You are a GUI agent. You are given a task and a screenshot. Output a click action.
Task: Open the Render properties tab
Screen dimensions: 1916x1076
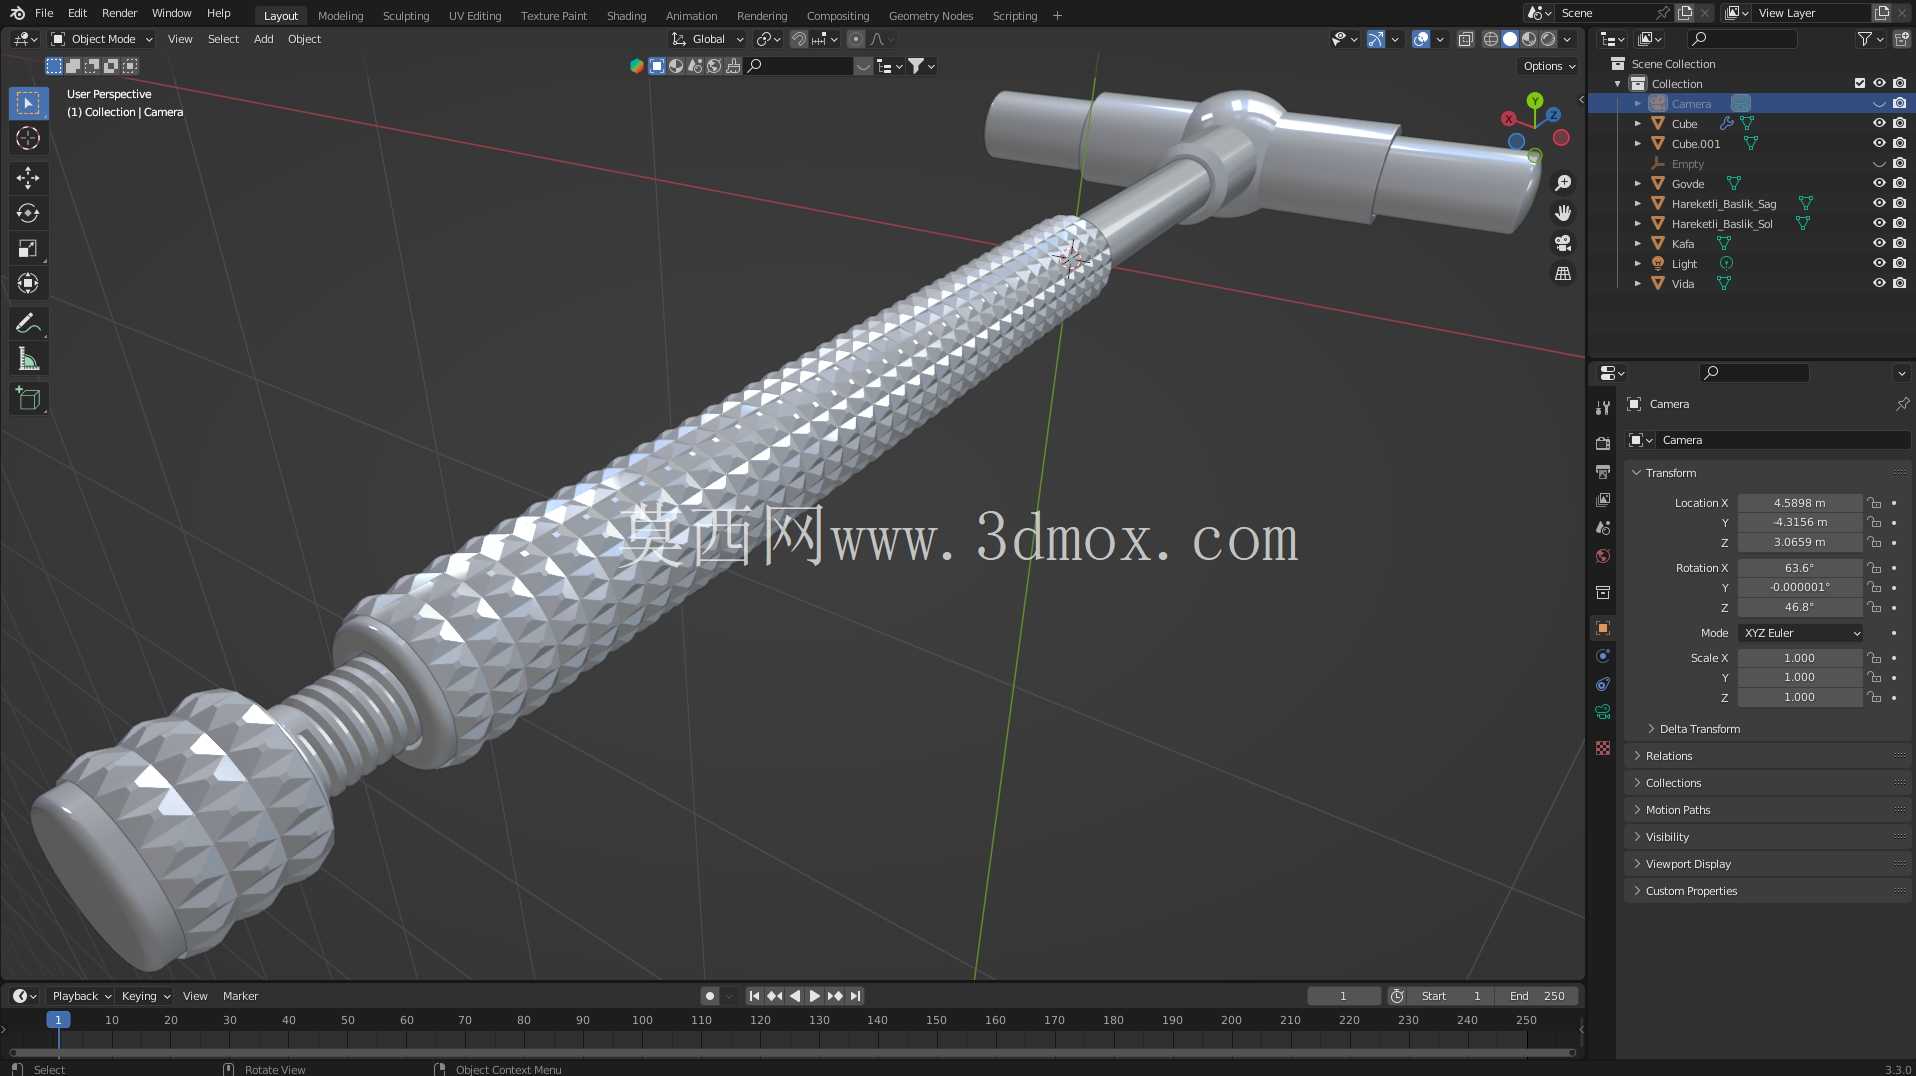[1603, 443]
